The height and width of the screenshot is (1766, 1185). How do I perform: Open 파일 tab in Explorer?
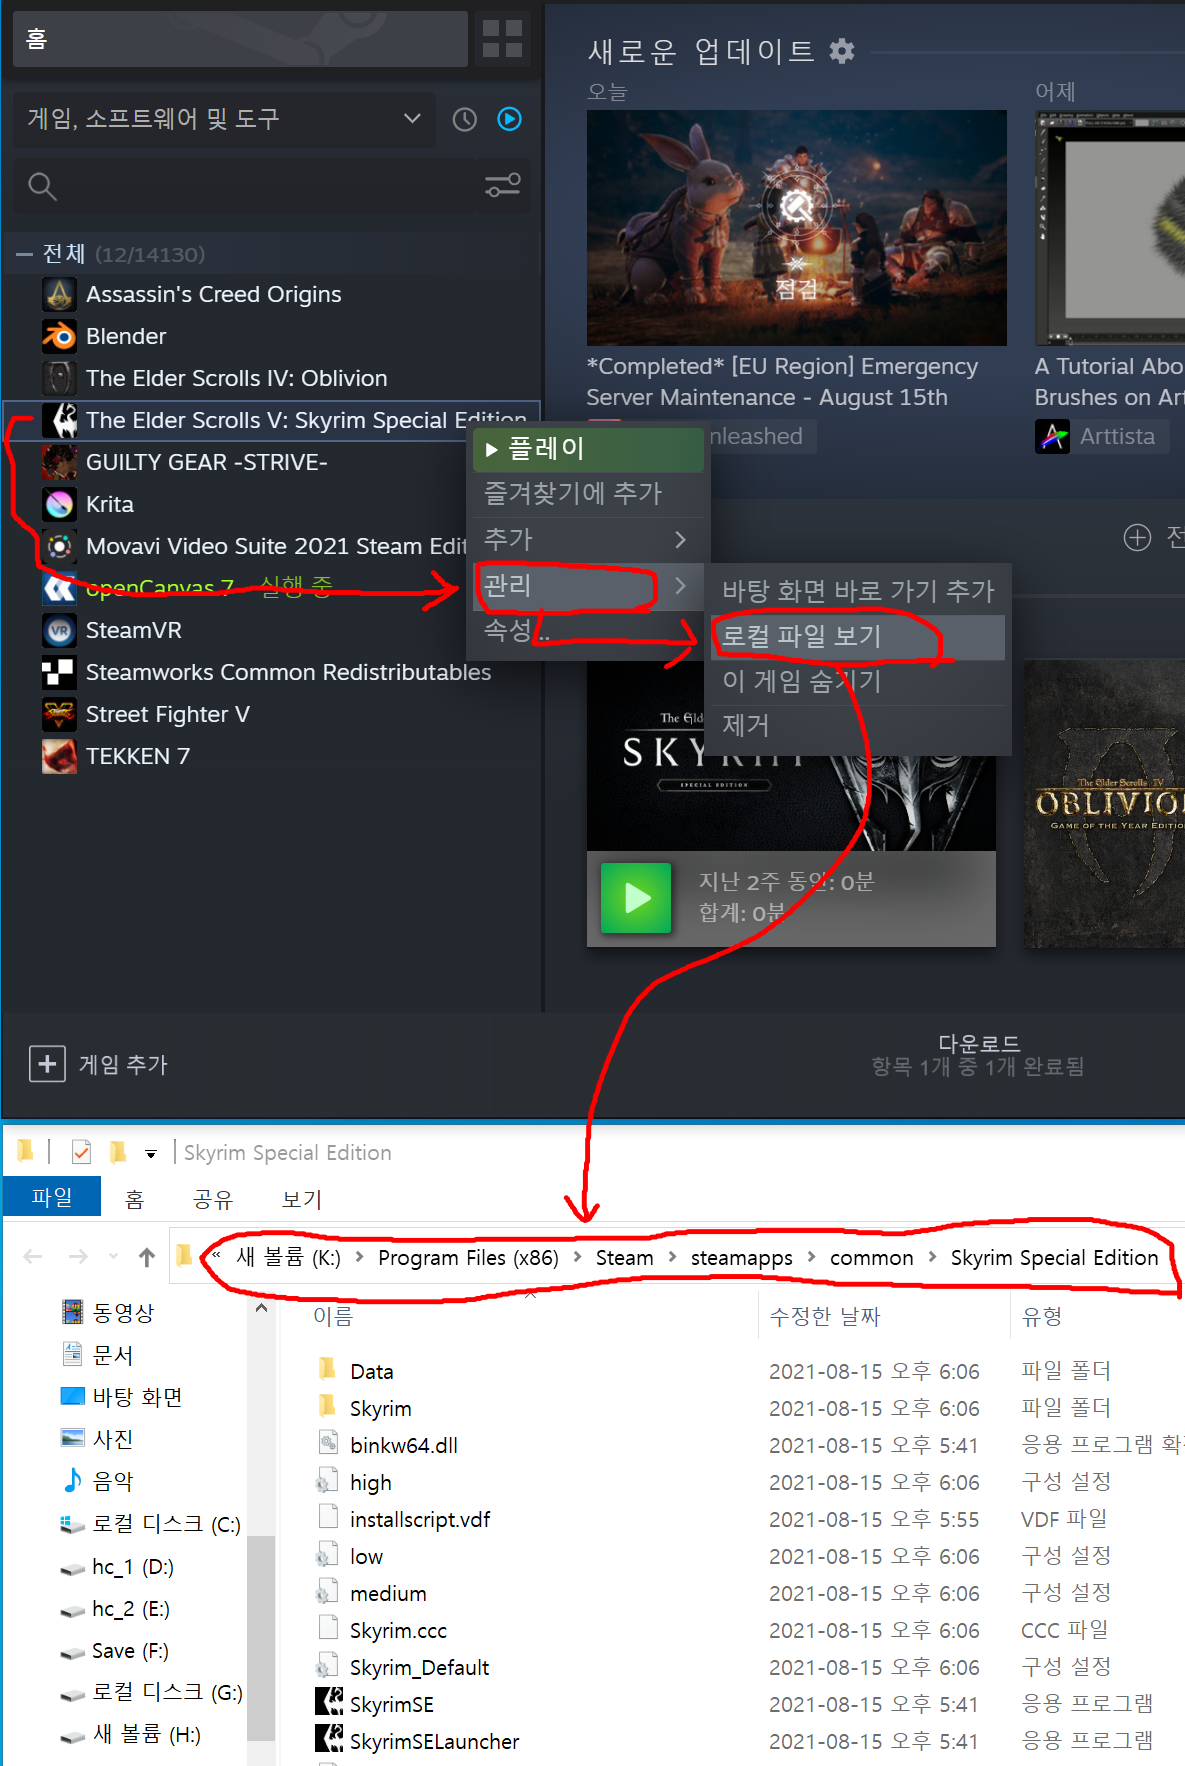pos(52,1197)
